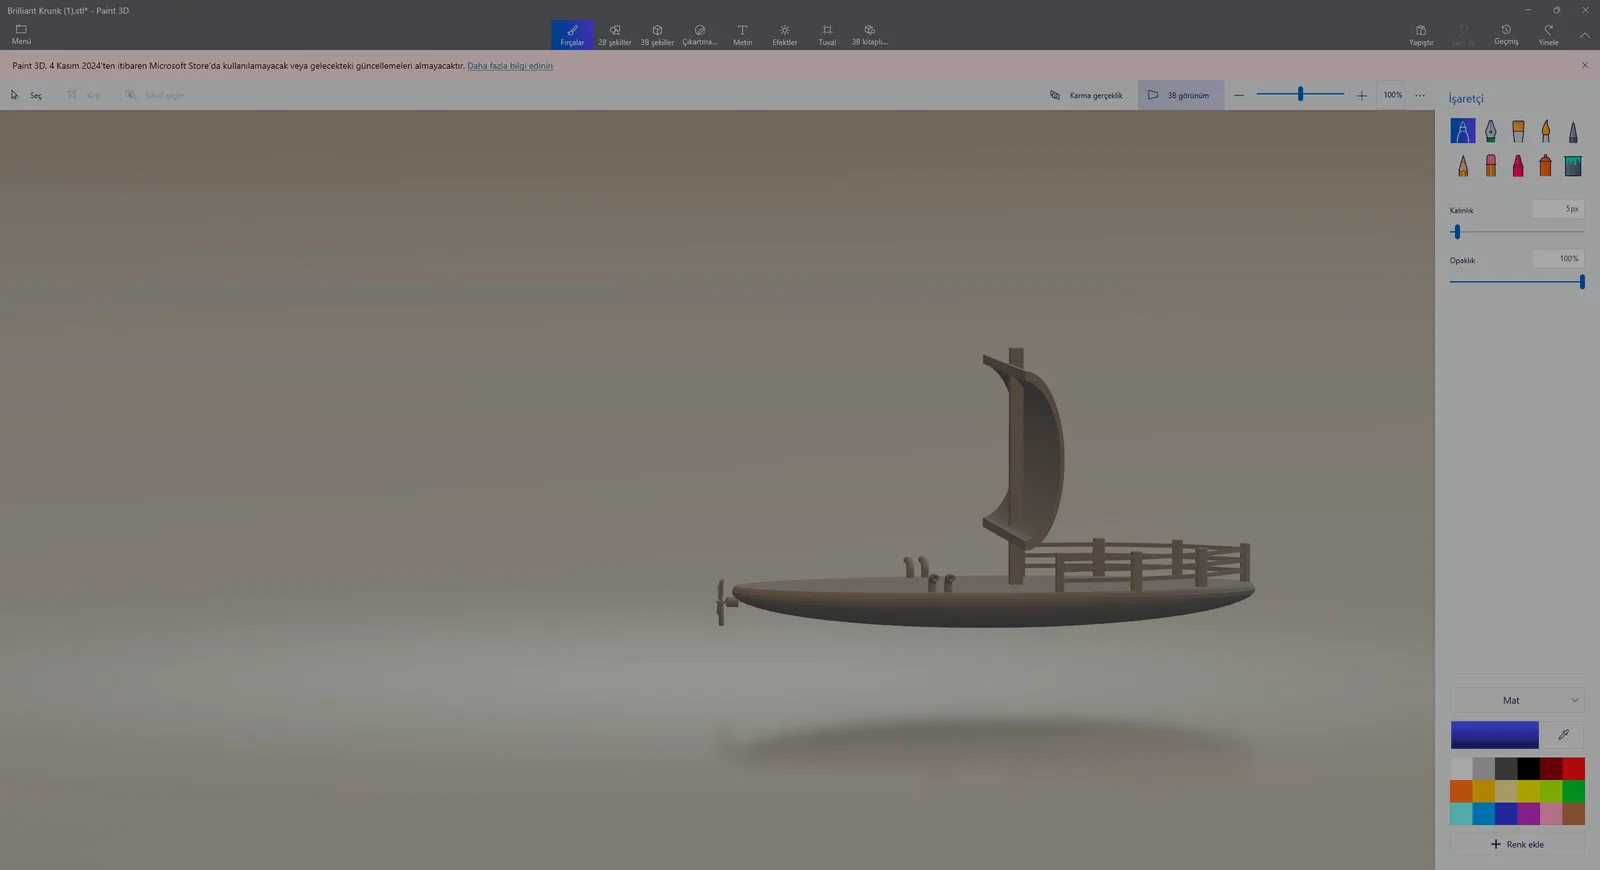Viewport: 1600px width, 870px height.
Task: Toggle 3B görünüm view mode
Action: pos(1180,95)
